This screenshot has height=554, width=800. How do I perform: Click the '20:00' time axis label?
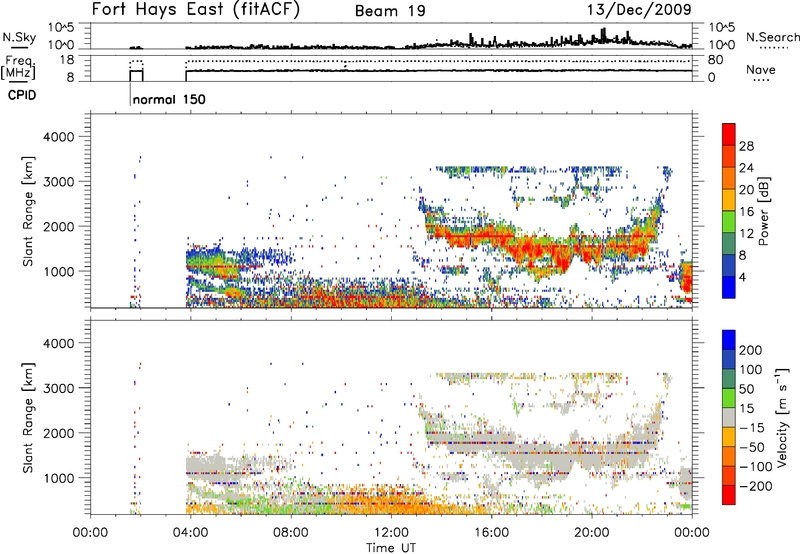592,533
